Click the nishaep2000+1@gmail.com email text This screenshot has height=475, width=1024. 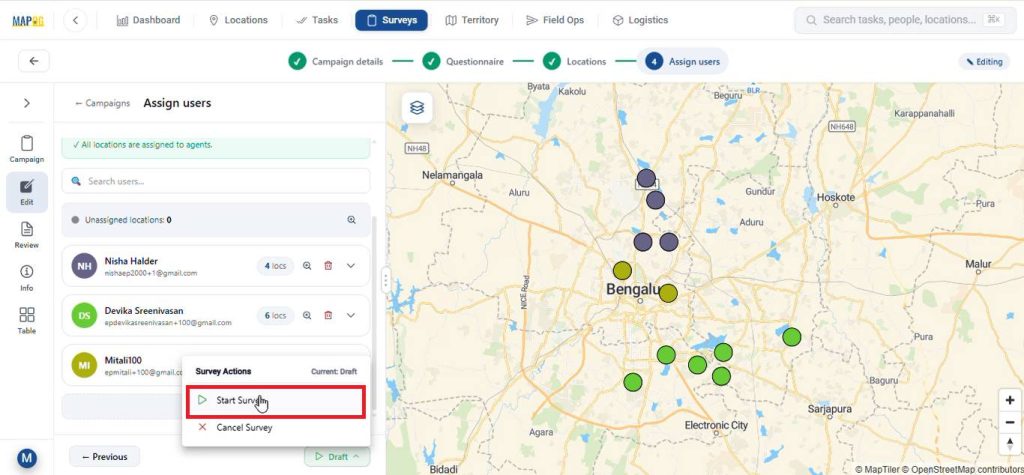tap(151, 273)
